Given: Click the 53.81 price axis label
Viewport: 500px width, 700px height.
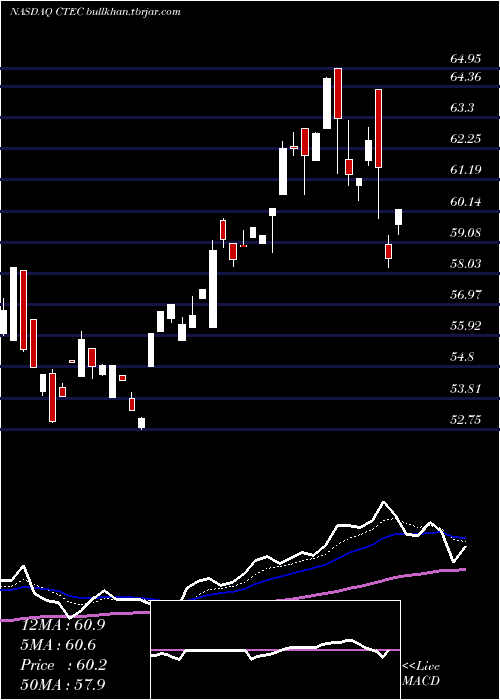Looking at the screenshot, I should point(465,388).
